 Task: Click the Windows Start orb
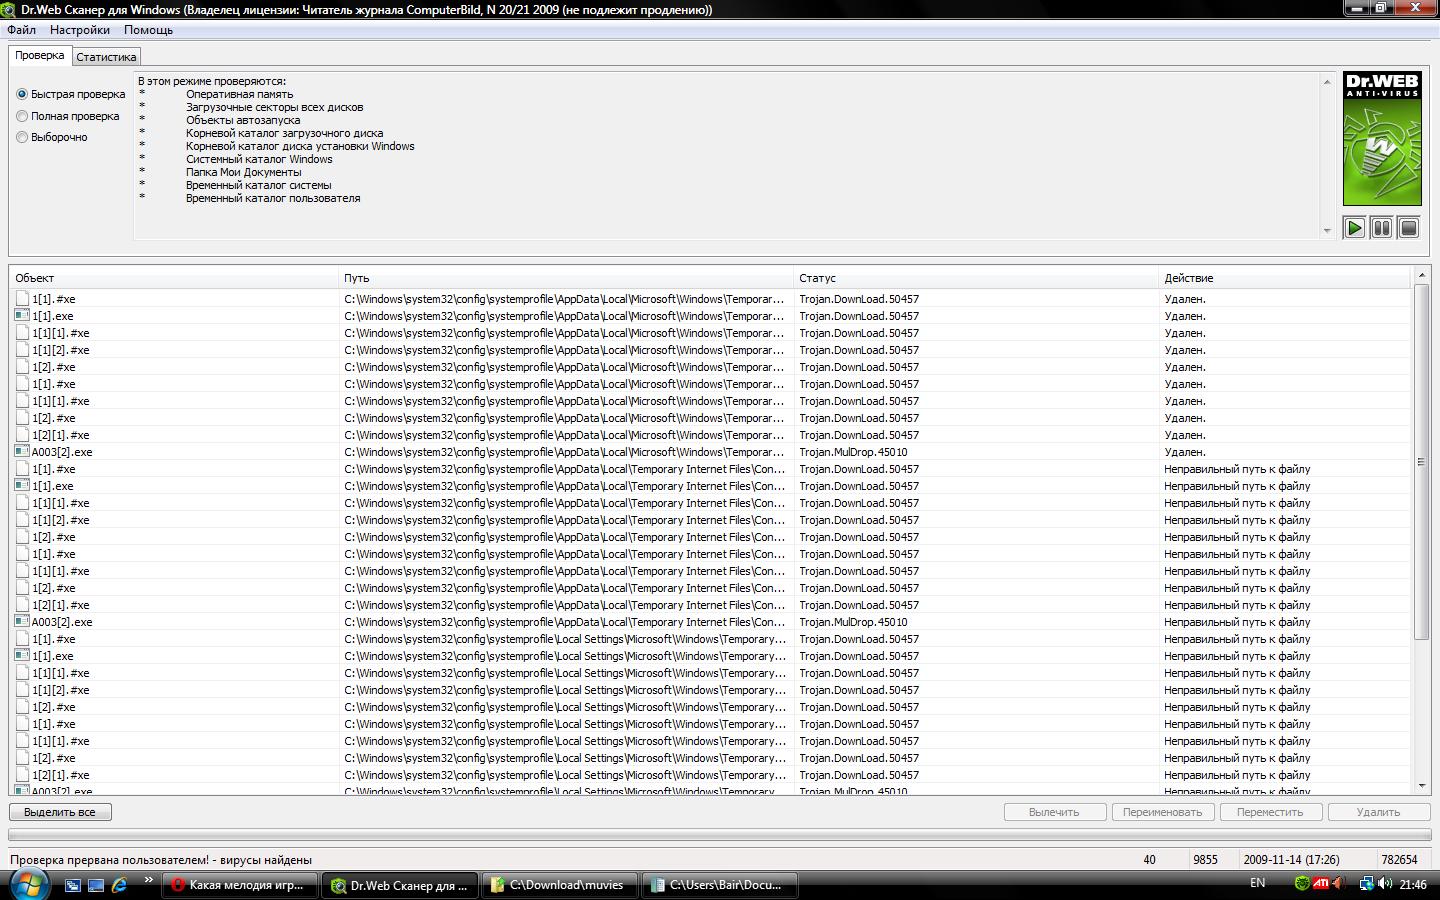[x=28, y=884]
